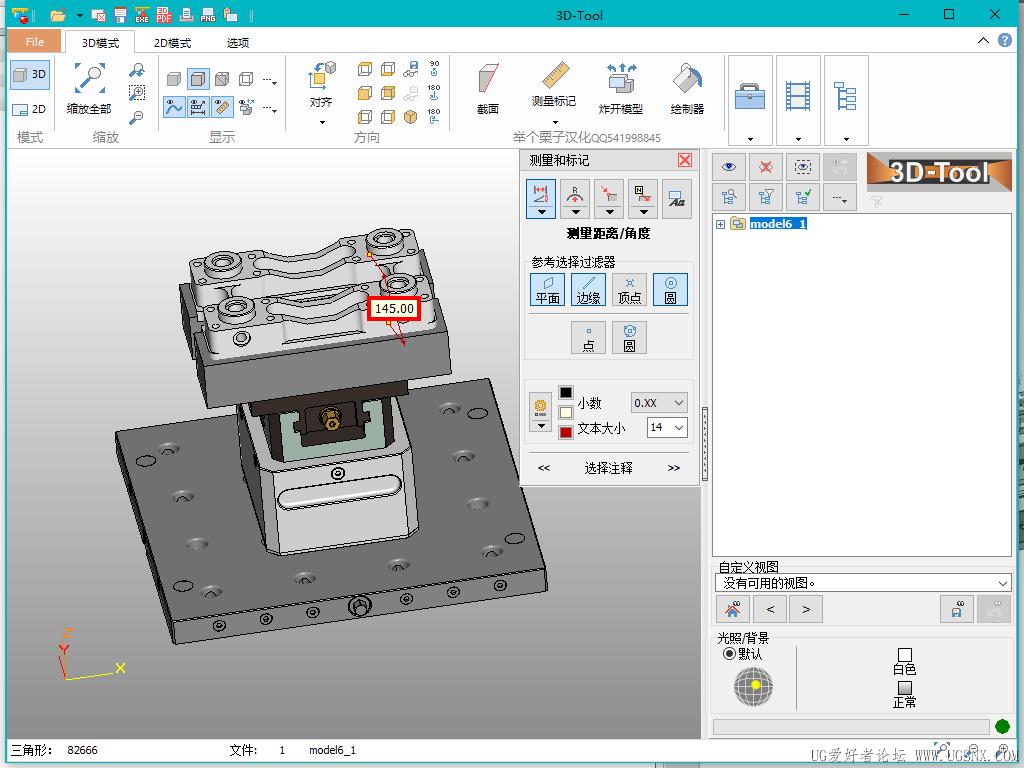Open film strip animation dropdown
This screenshot has width=1024, height=768.
point(798,139)
